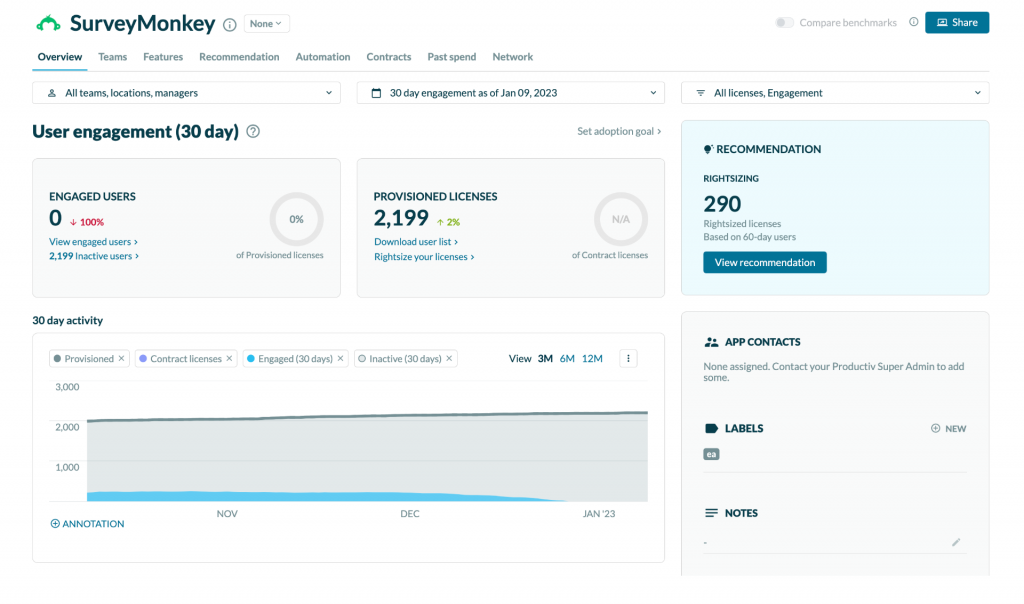Click the Engaged blue color dot
Image resolution: width=1024 pixels, height=604 pixels.
251,358
